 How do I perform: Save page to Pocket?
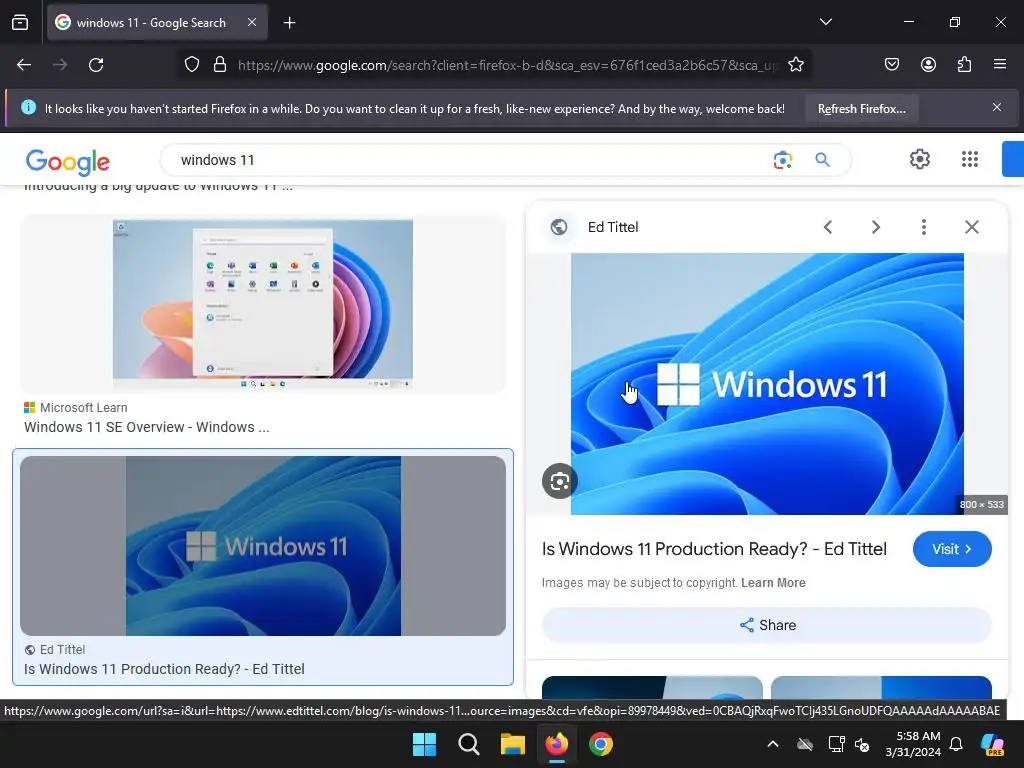(891, 64)
